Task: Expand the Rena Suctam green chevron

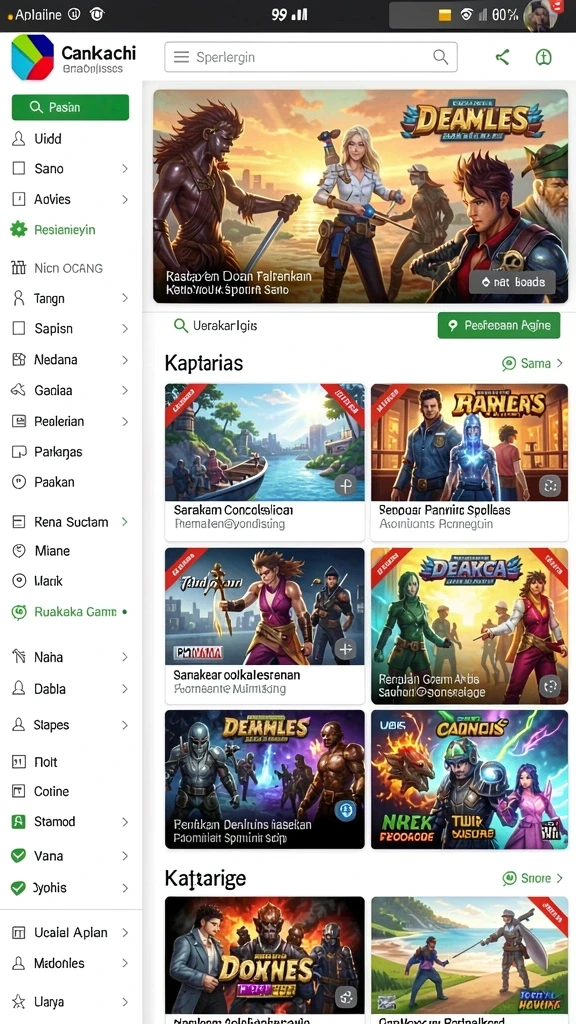Action: 125,521
